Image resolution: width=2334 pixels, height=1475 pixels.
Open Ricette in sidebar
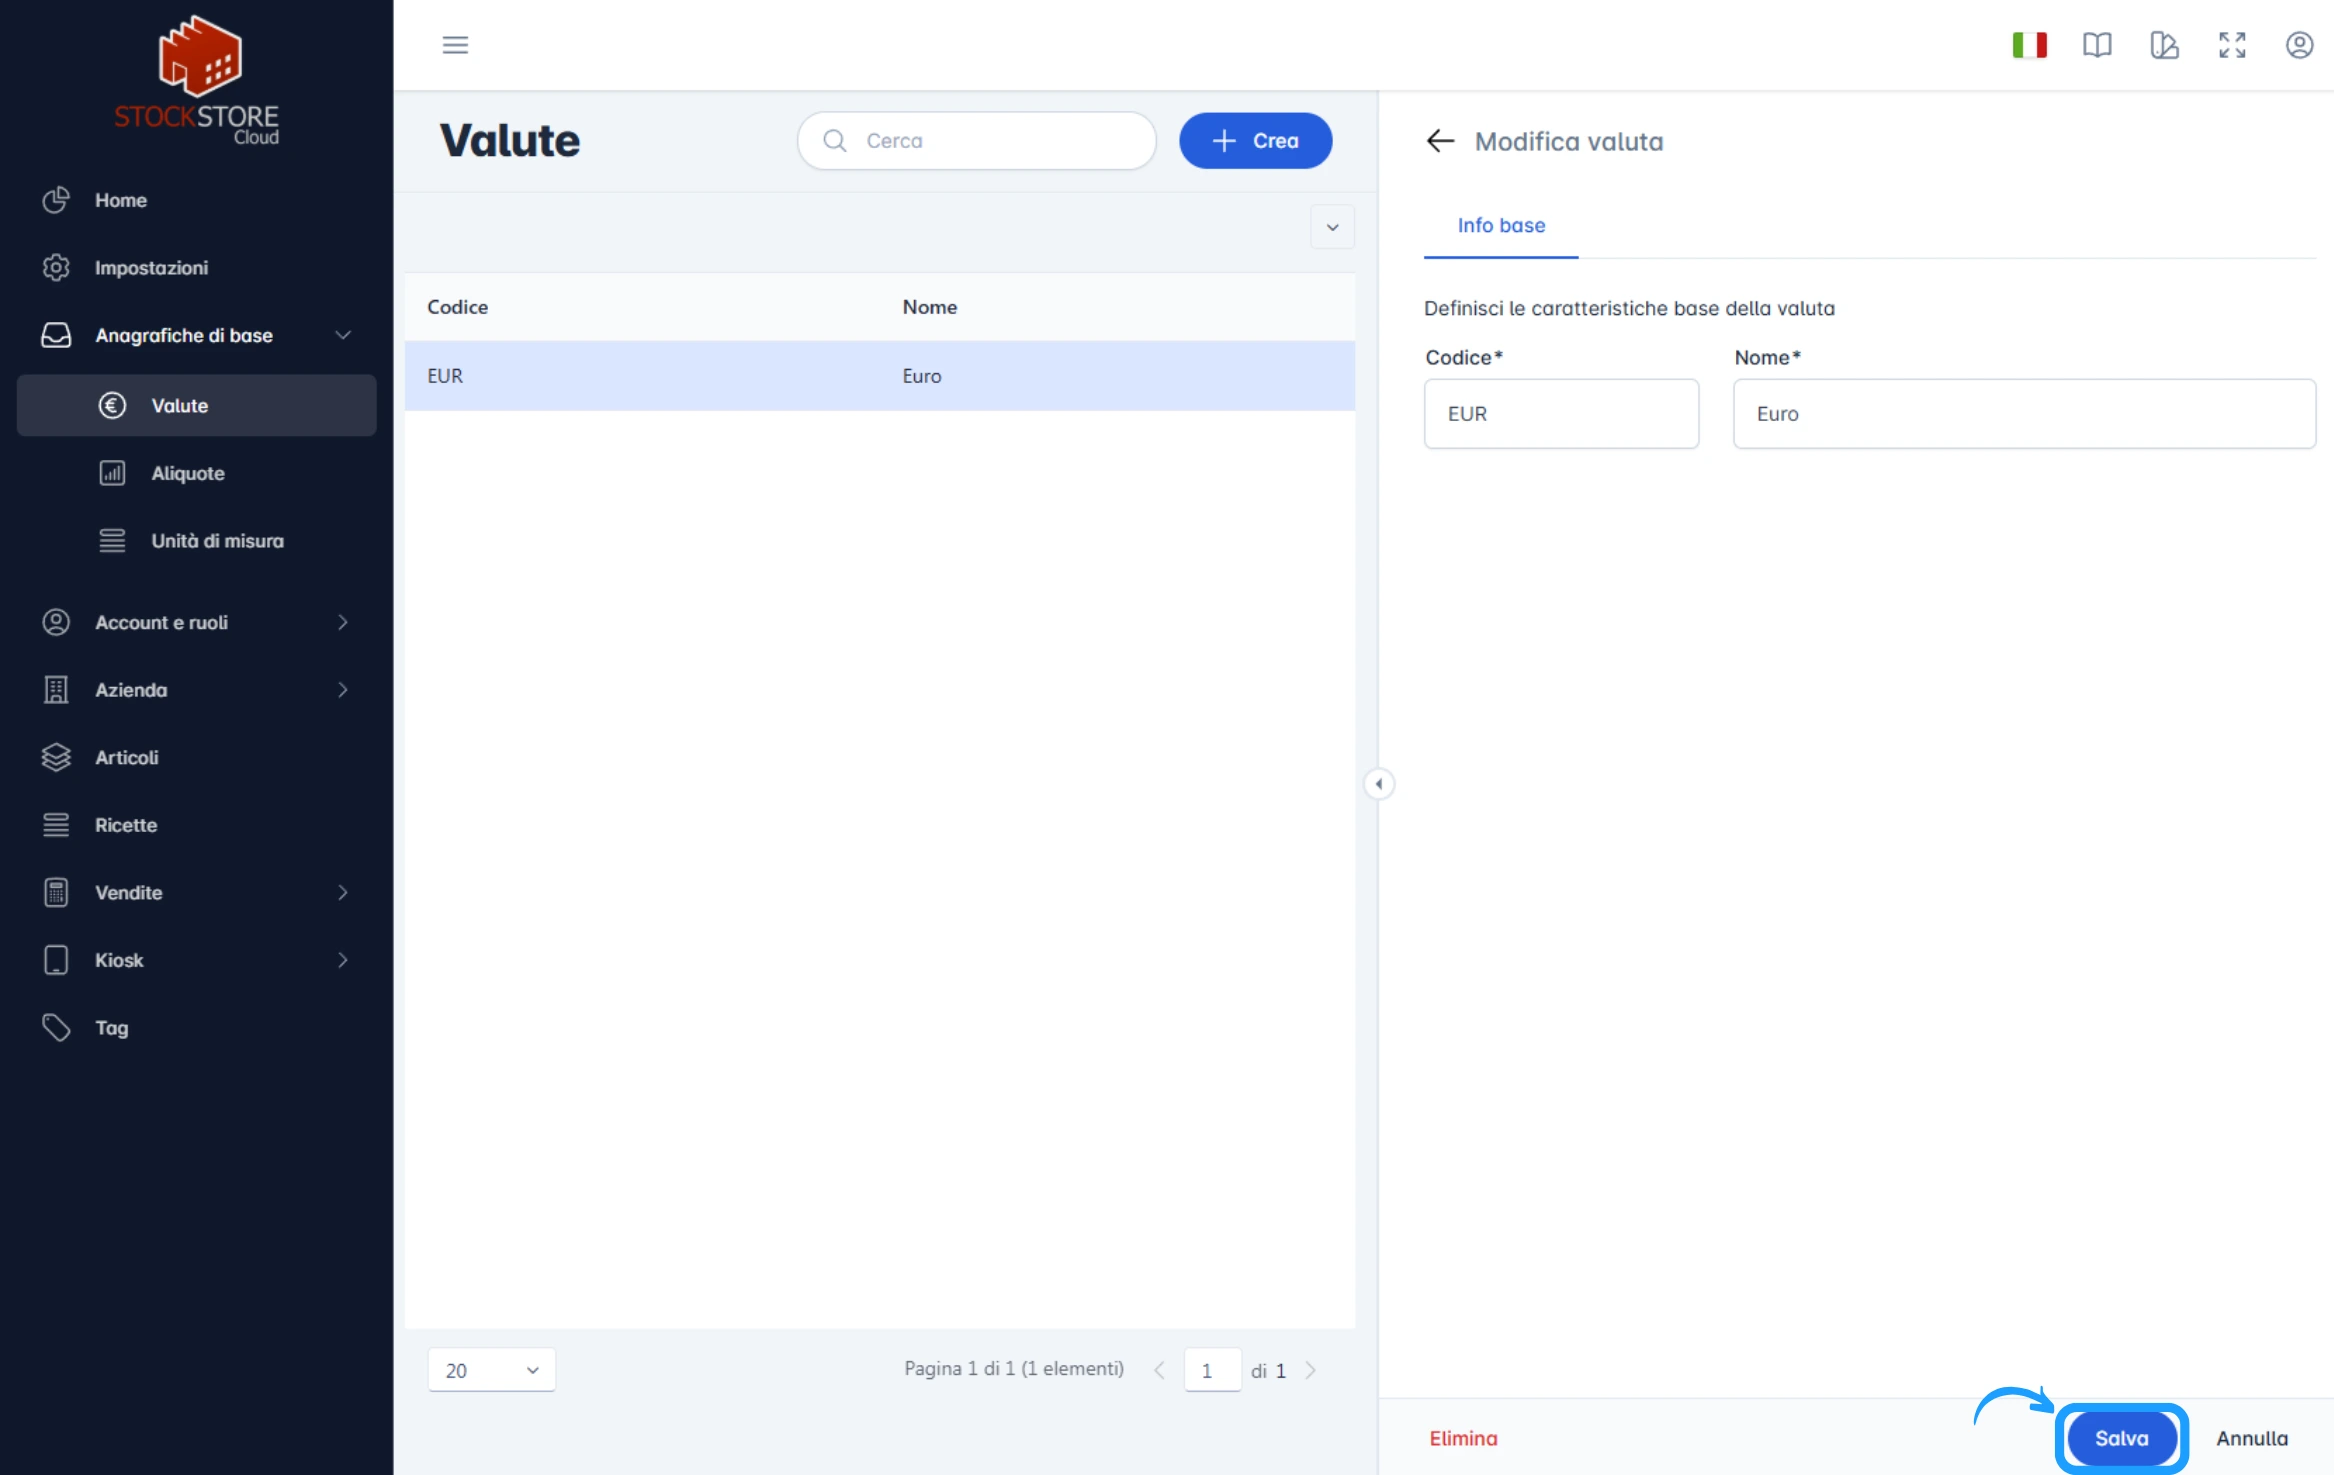pyautogui.click(x=196, y=825)
